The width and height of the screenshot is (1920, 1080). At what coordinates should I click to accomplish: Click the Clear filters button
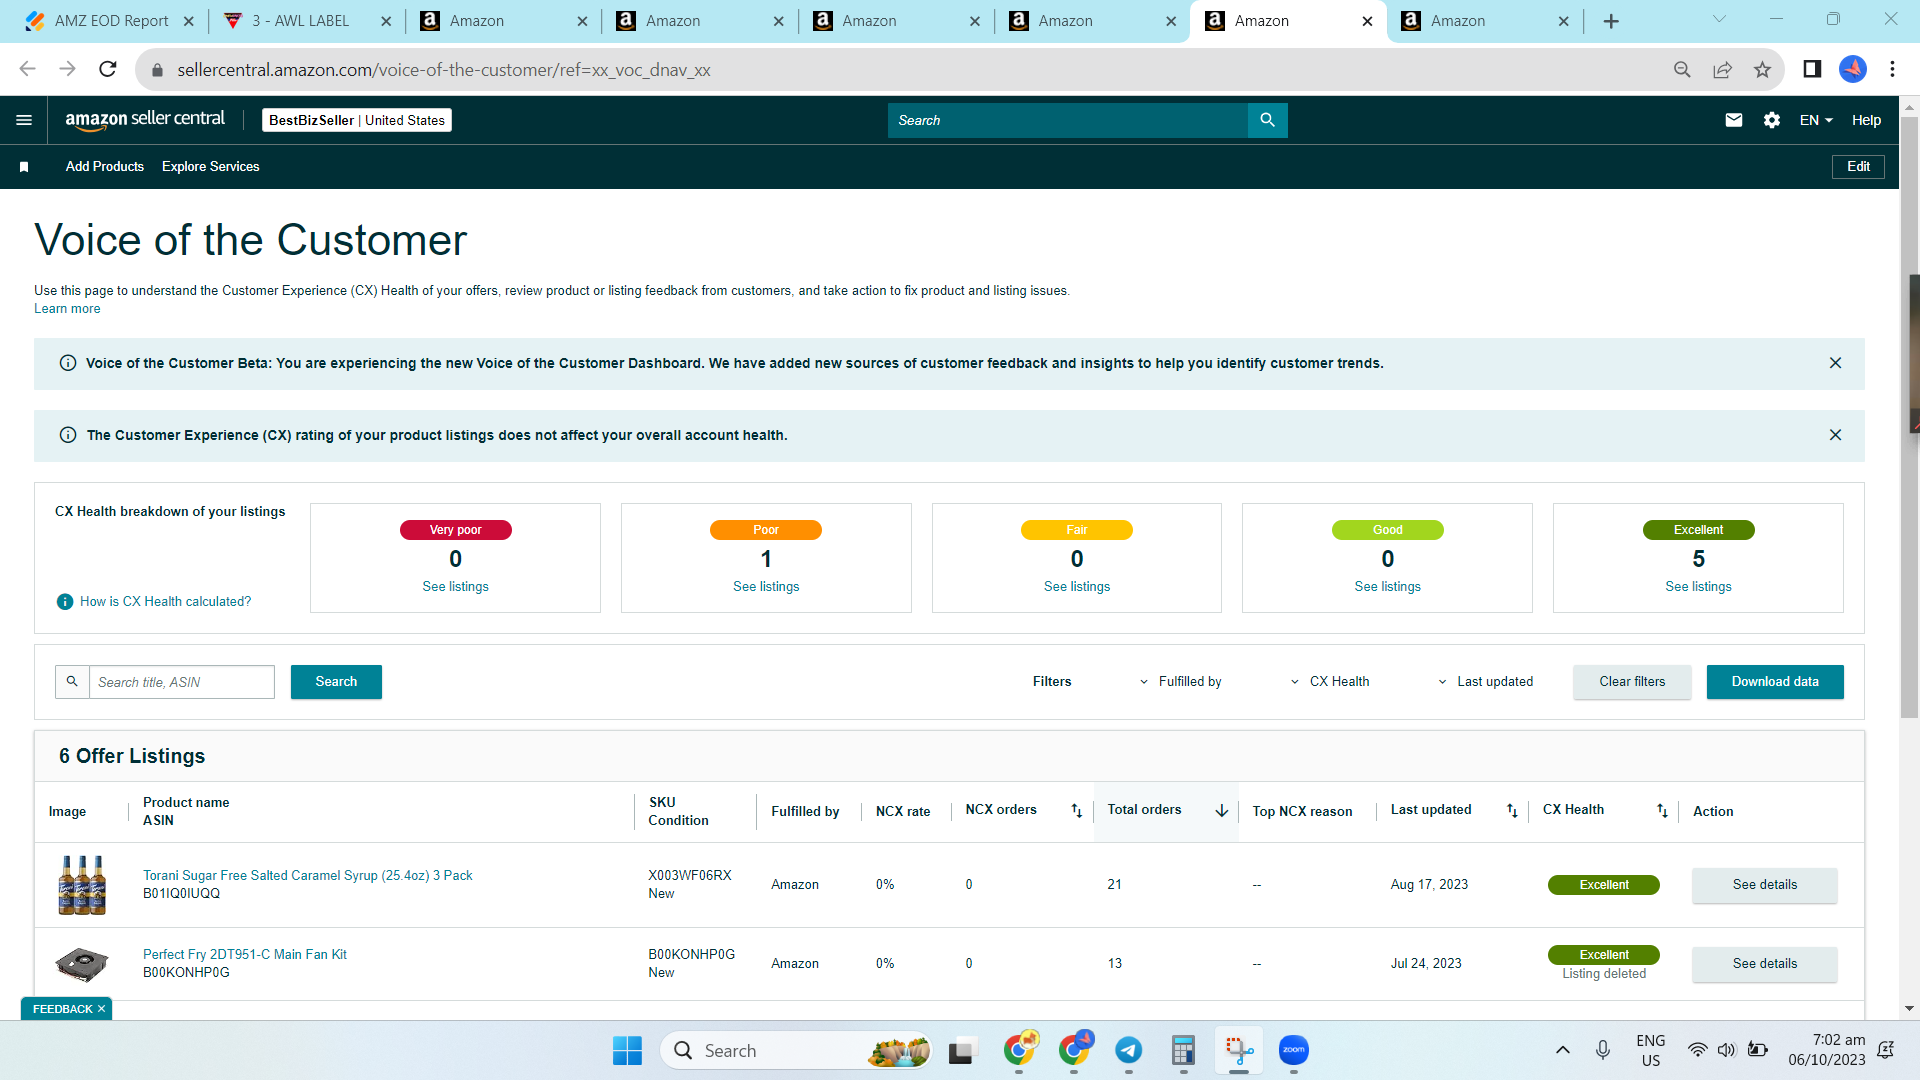point(1632,682)
